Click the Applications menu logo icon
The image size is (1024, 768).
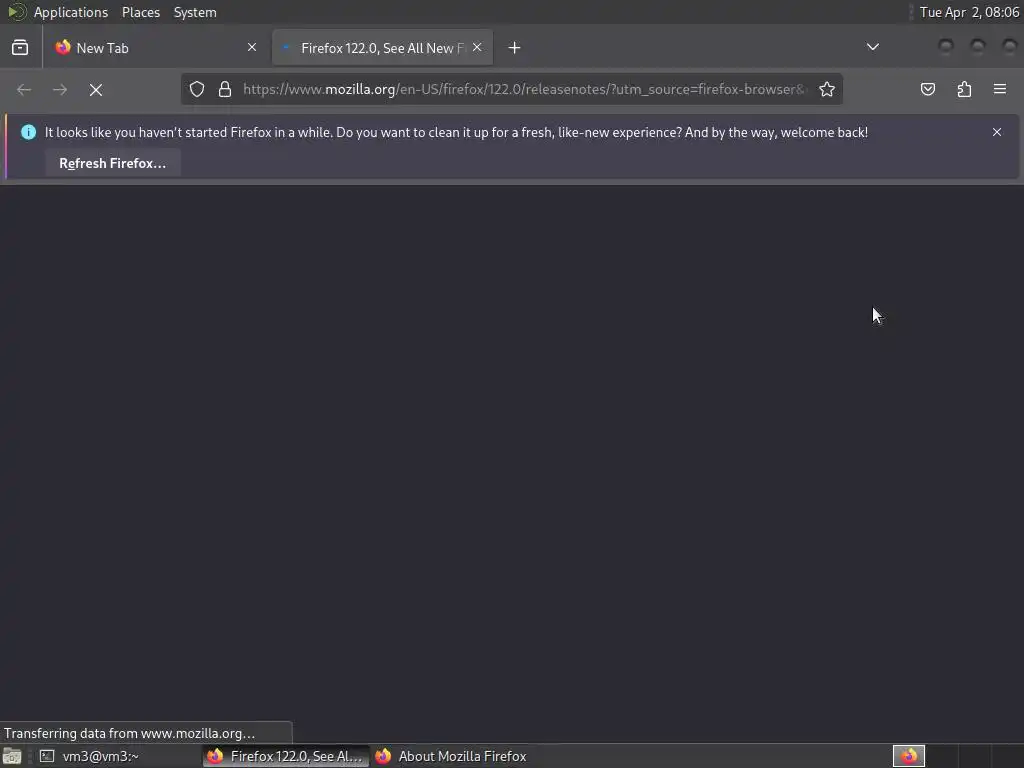pyautogui.click(x=17, y=12)
